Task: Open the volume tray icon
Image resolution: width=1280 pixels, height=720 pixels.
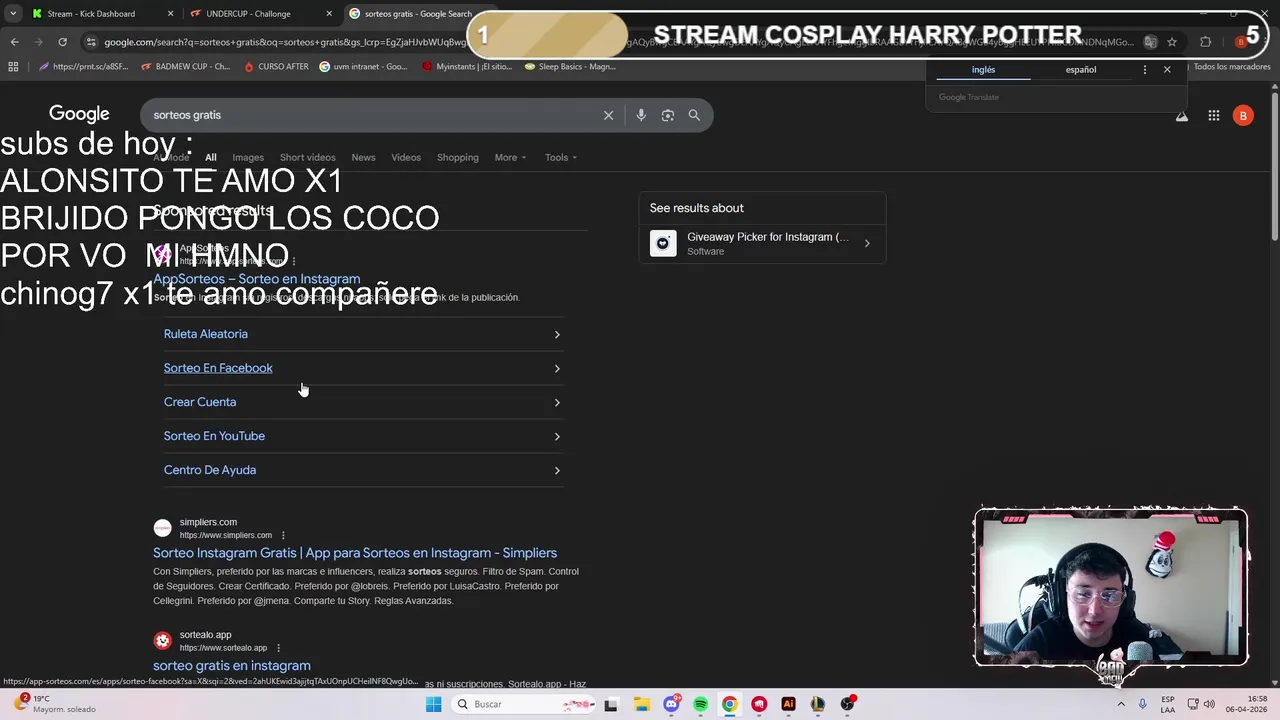Action: click(x=1209, y=704)
